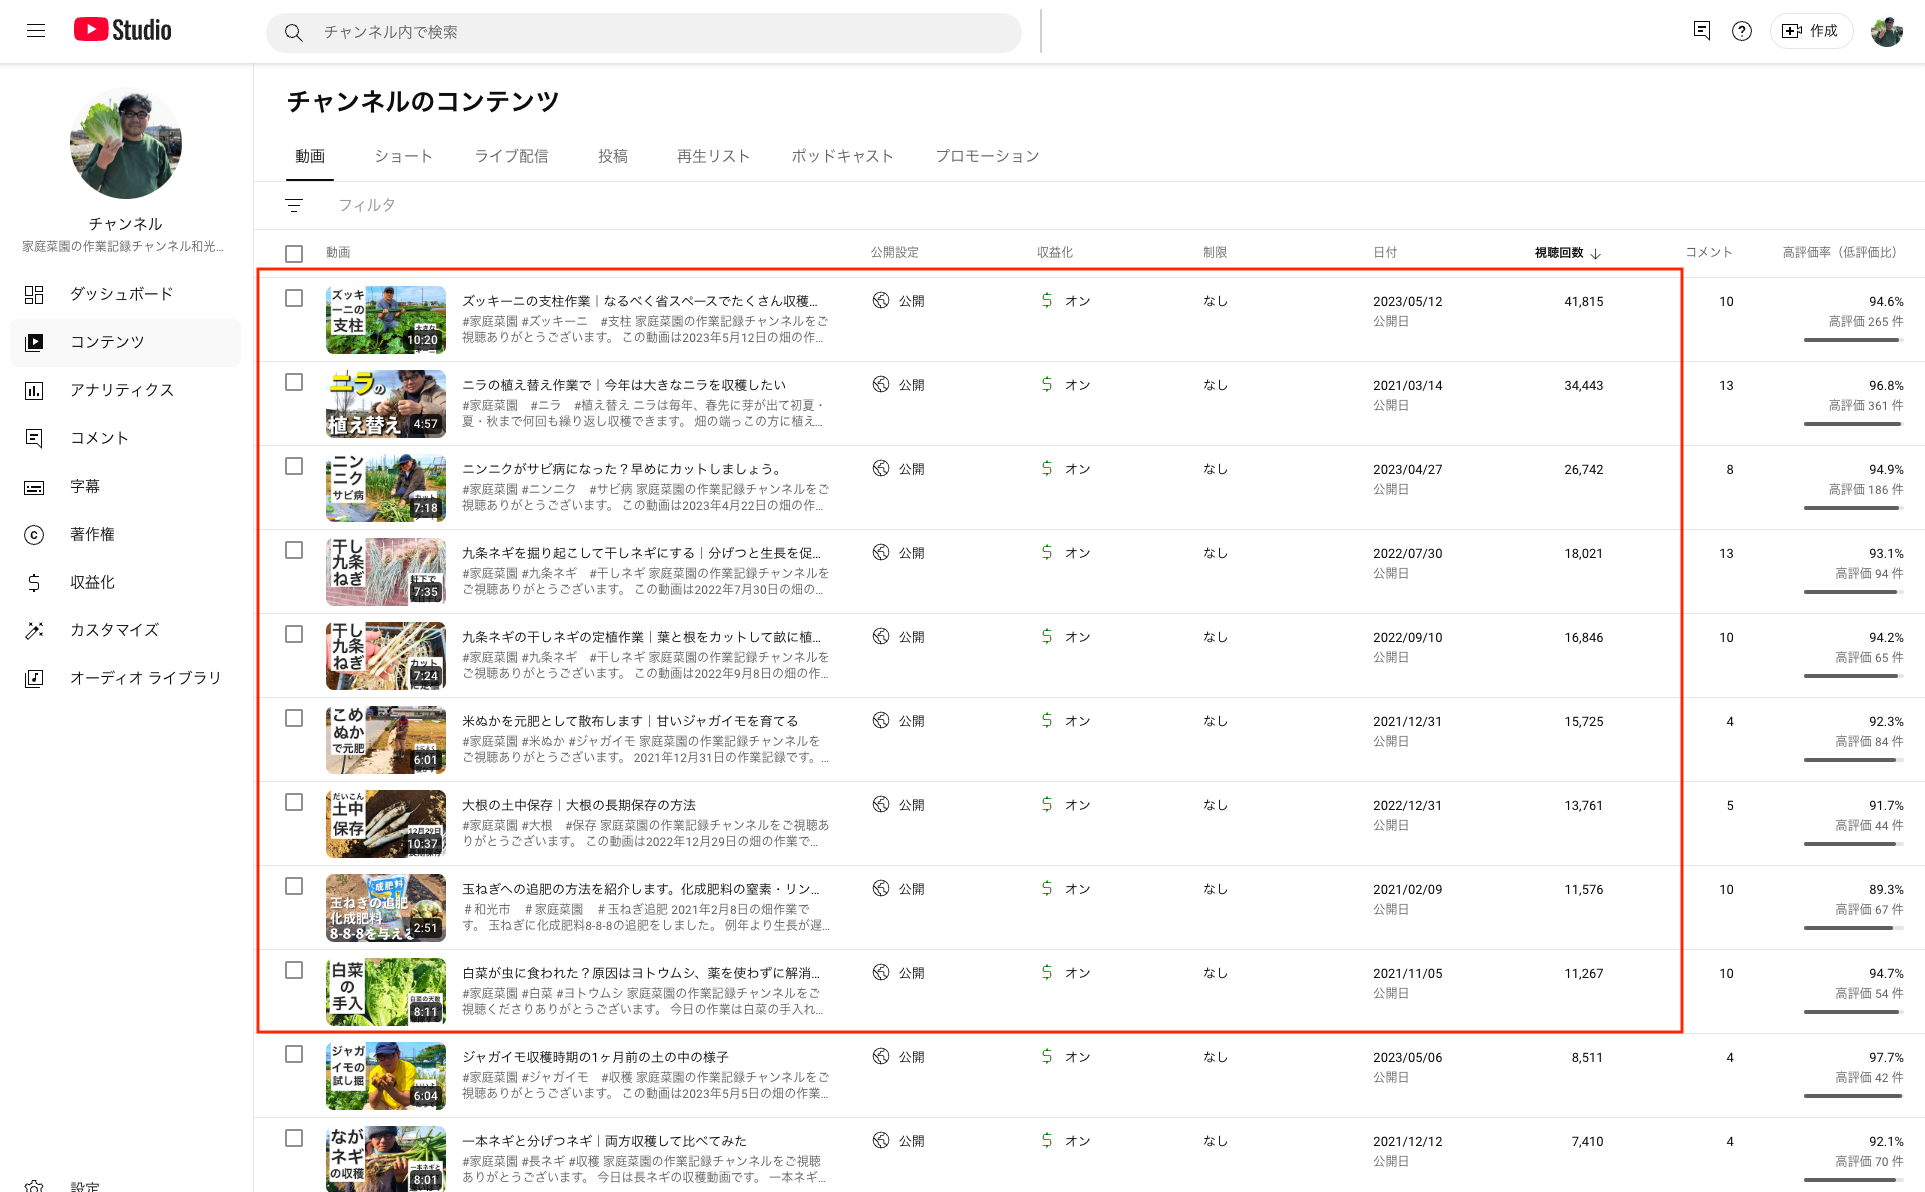The image size is (1925, 1192).
Task: Open the filter icon above the table
Action: (x=294, y=205)
